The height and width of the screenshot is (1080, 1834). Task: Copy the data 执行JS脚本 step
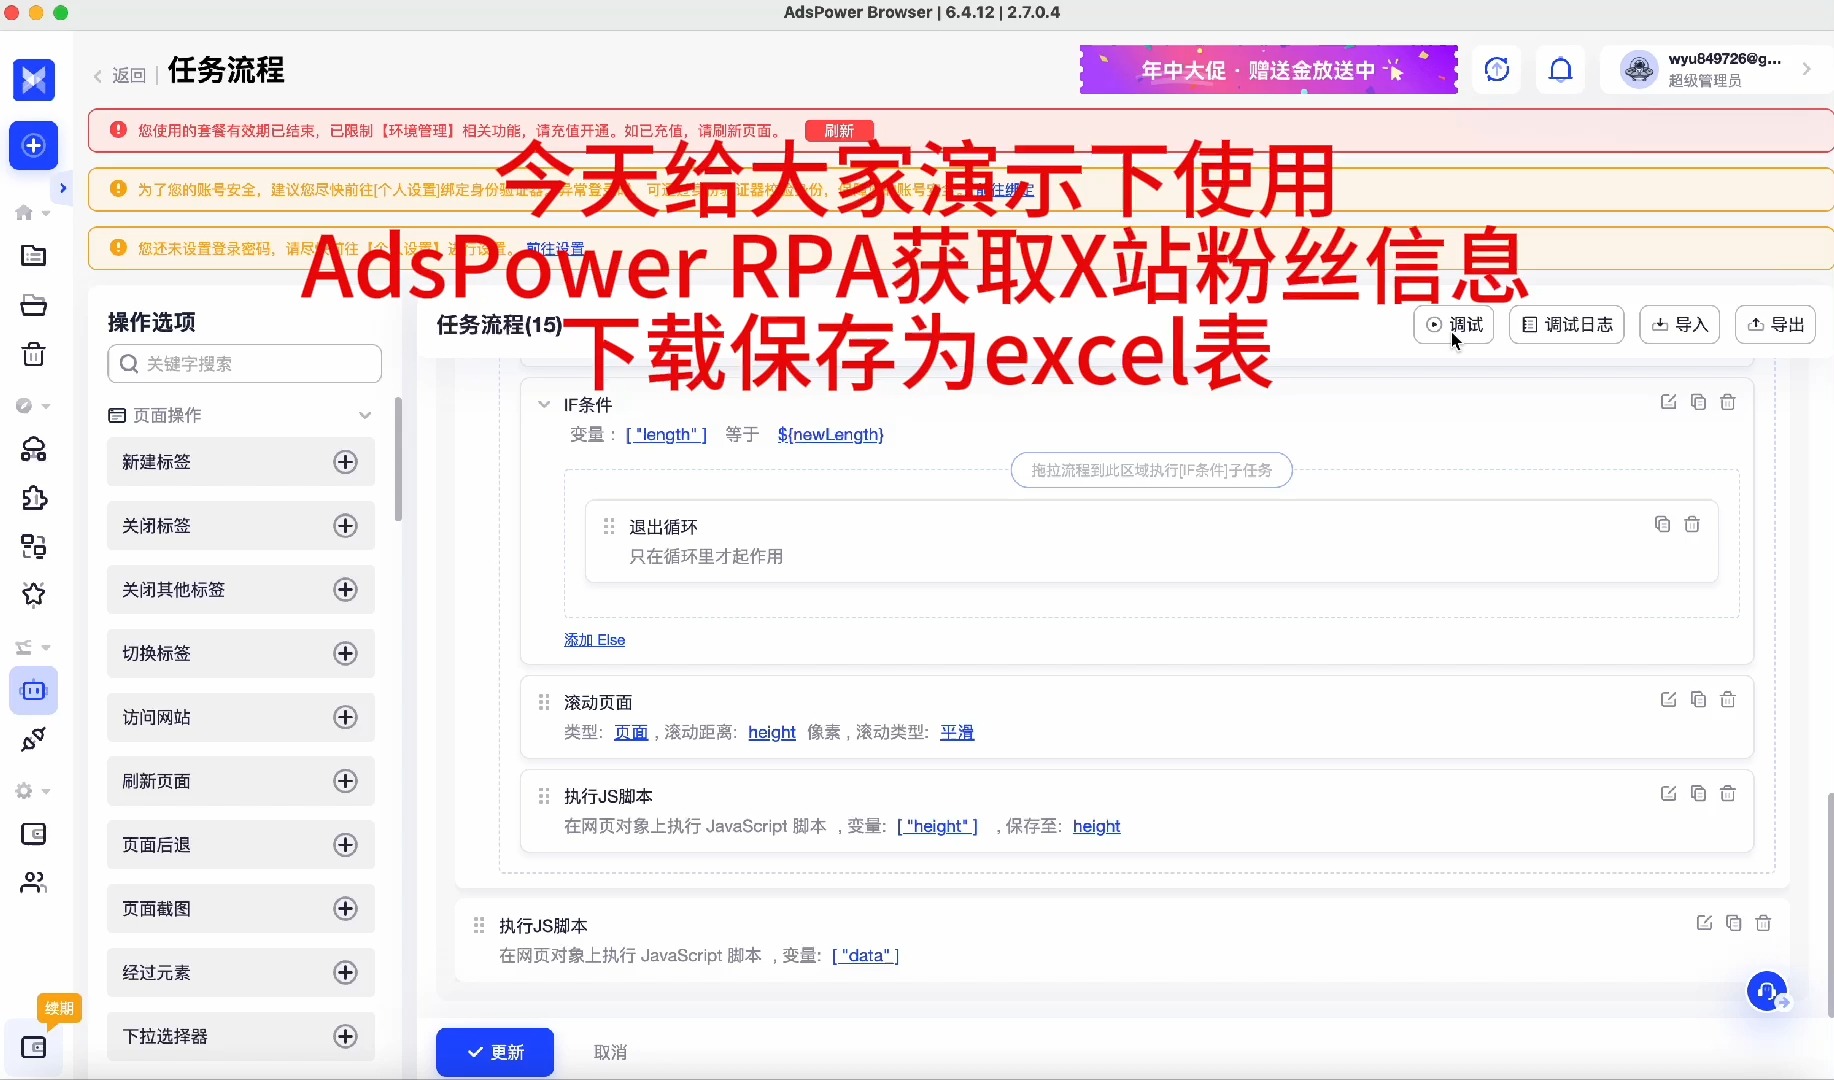click(1734, 923)
